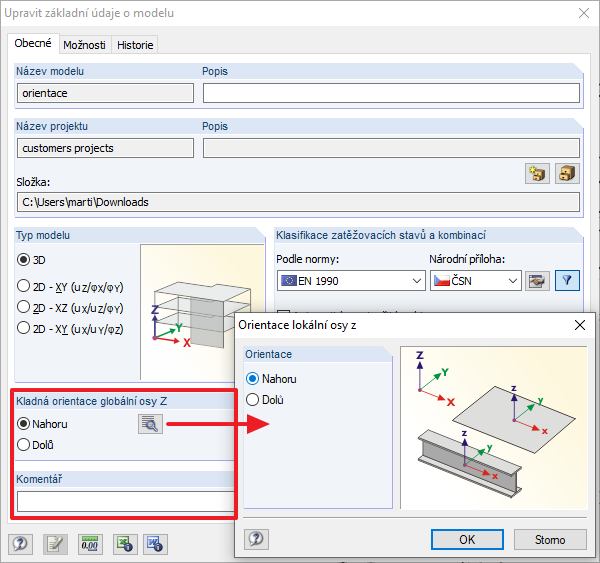Choose Nahoru for global Z axis

42,424
